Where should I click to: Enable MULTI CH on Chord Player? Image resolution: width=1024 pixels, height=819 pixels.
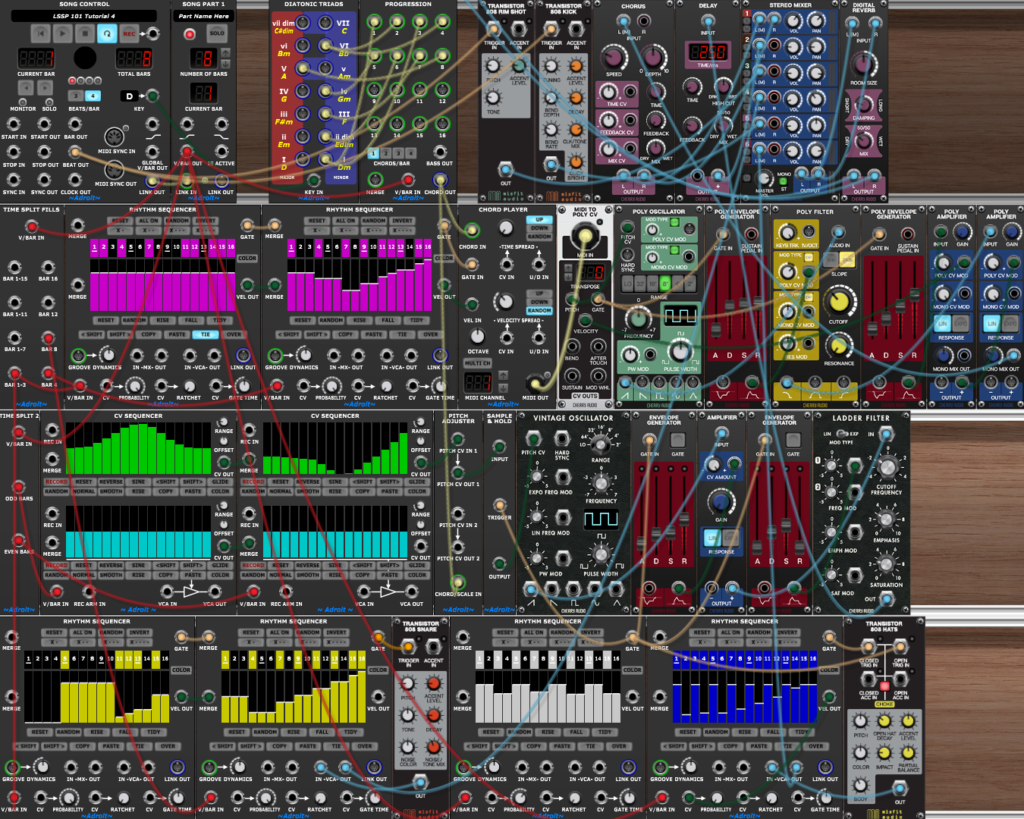point(477,363)
